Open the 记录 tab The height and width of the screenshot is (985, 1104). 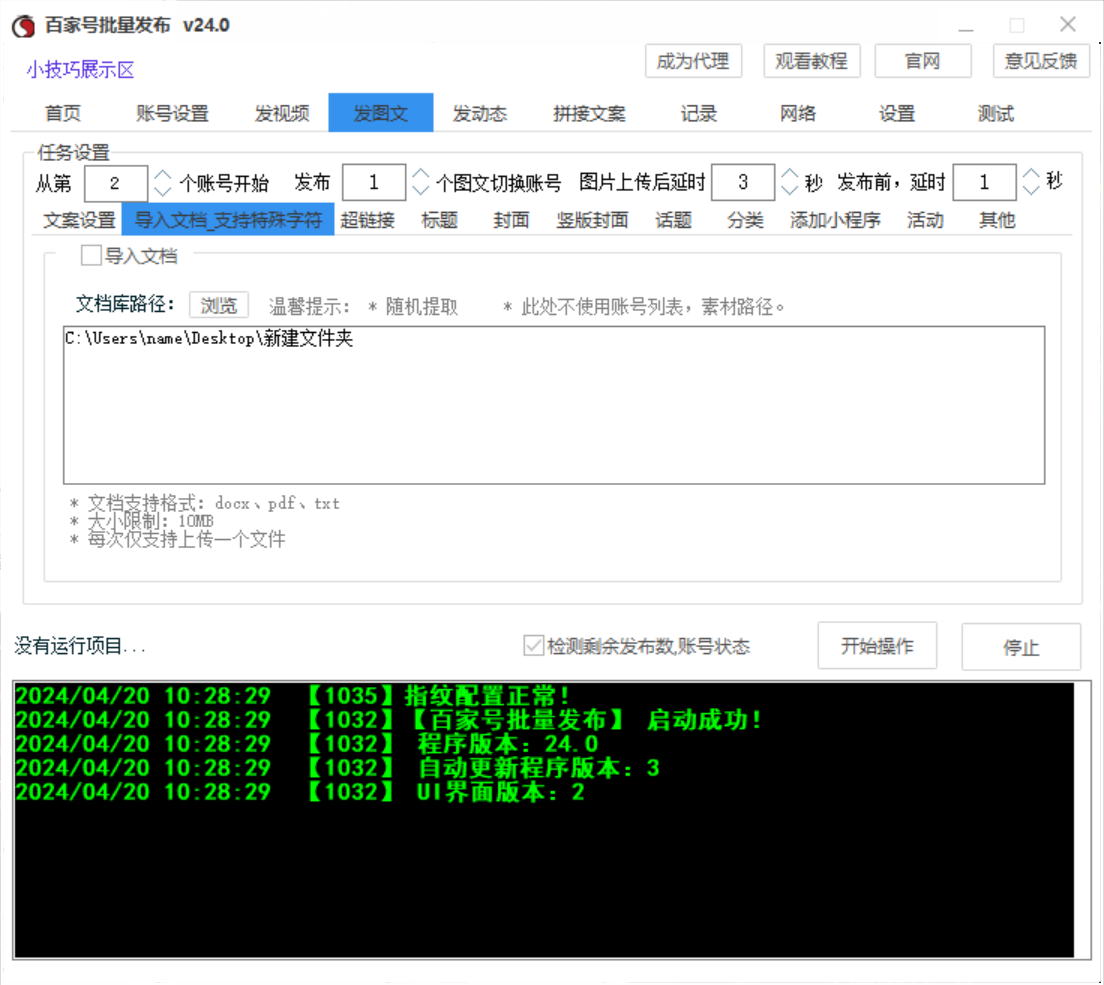pyautogui.click(x=698, y=113)
